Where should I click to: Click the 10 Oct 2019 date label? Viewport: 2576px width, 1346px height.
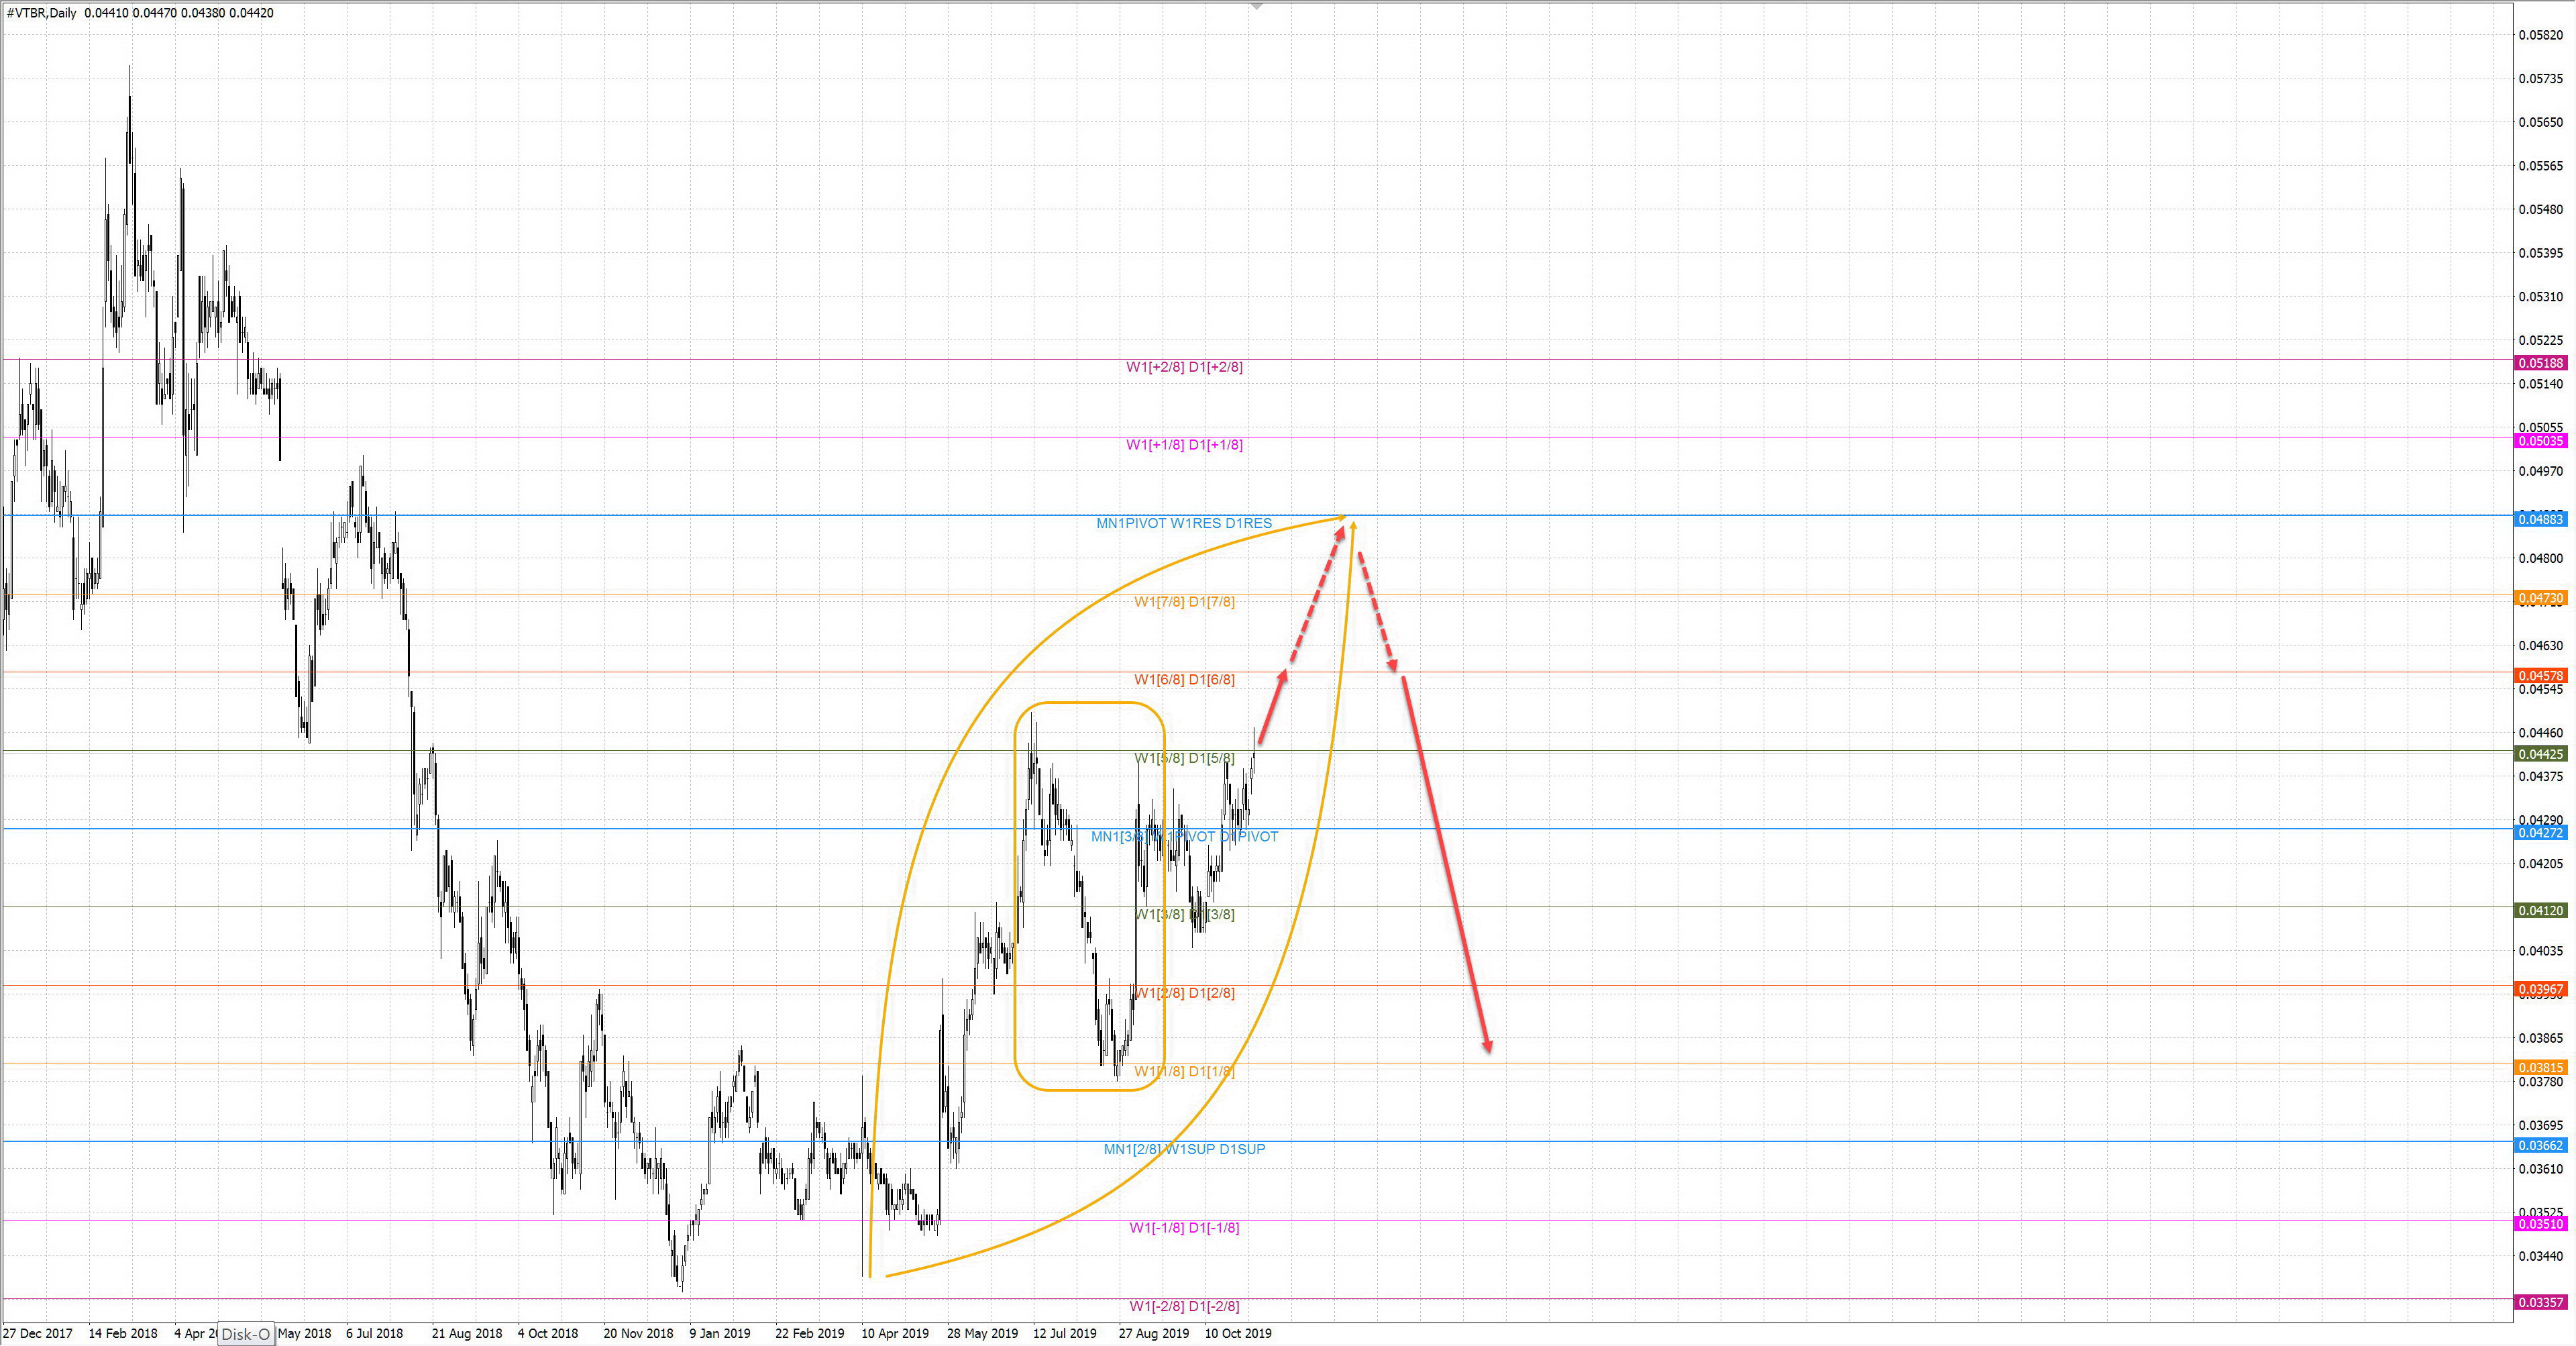click(1238, 1333)
